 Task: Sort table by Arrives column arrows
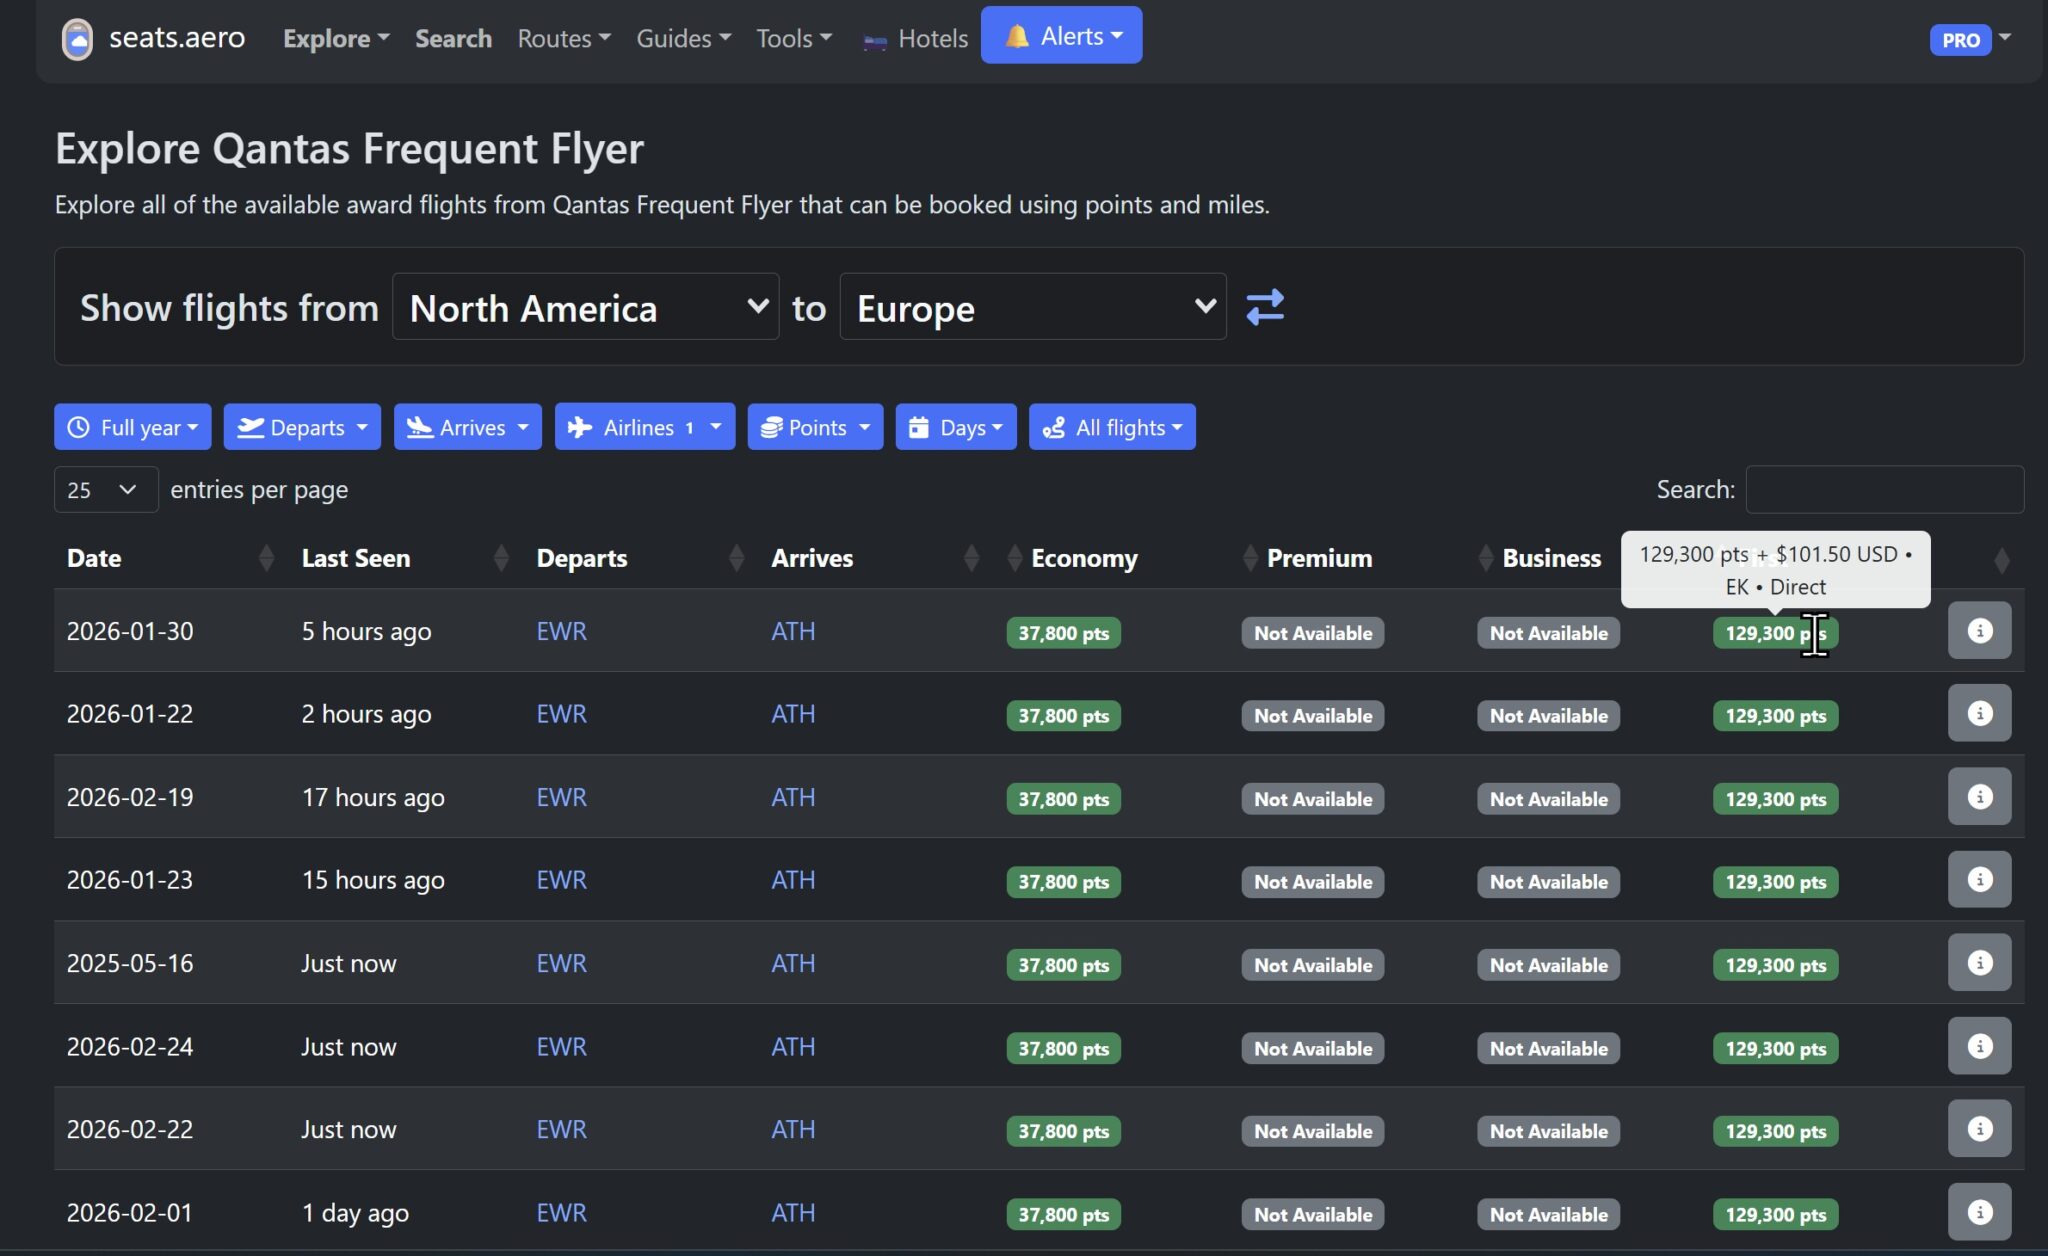tap(971, 558)
